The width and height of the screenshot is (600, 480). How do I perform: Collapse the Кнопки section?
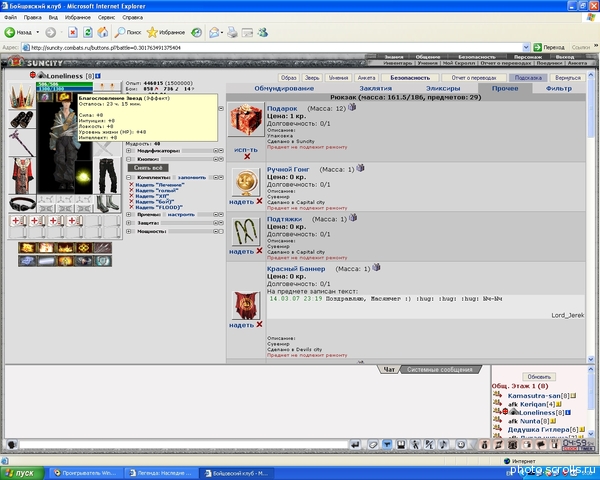tap(129, 159)
